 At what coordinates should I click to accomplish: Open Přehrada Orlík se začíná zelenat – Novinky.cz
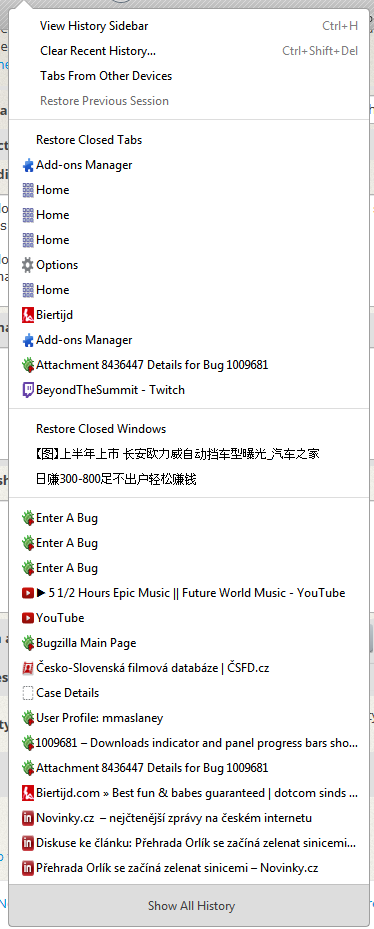coord(188,868)
